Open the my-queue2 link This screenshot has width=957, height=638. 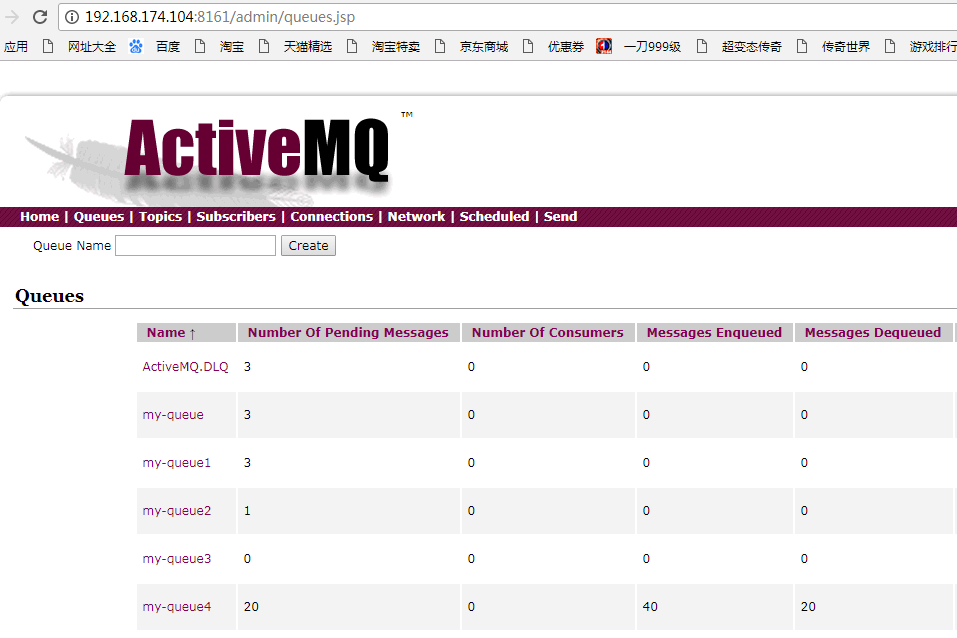(x=177, y=511)
